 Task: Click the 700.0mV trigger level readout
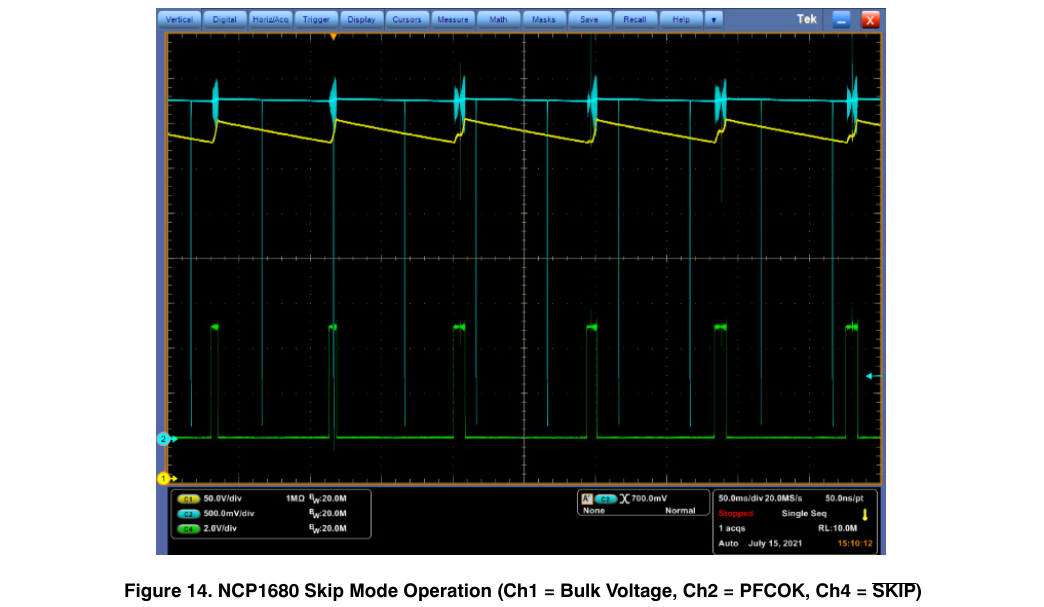tap(649, 499)
